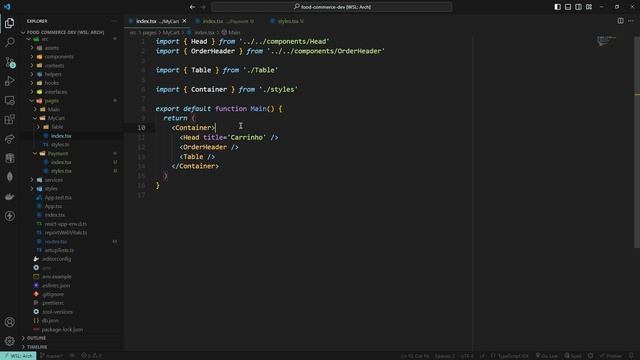
Task: Click the MyCart breadcrumb item
Action: (171, 32)
